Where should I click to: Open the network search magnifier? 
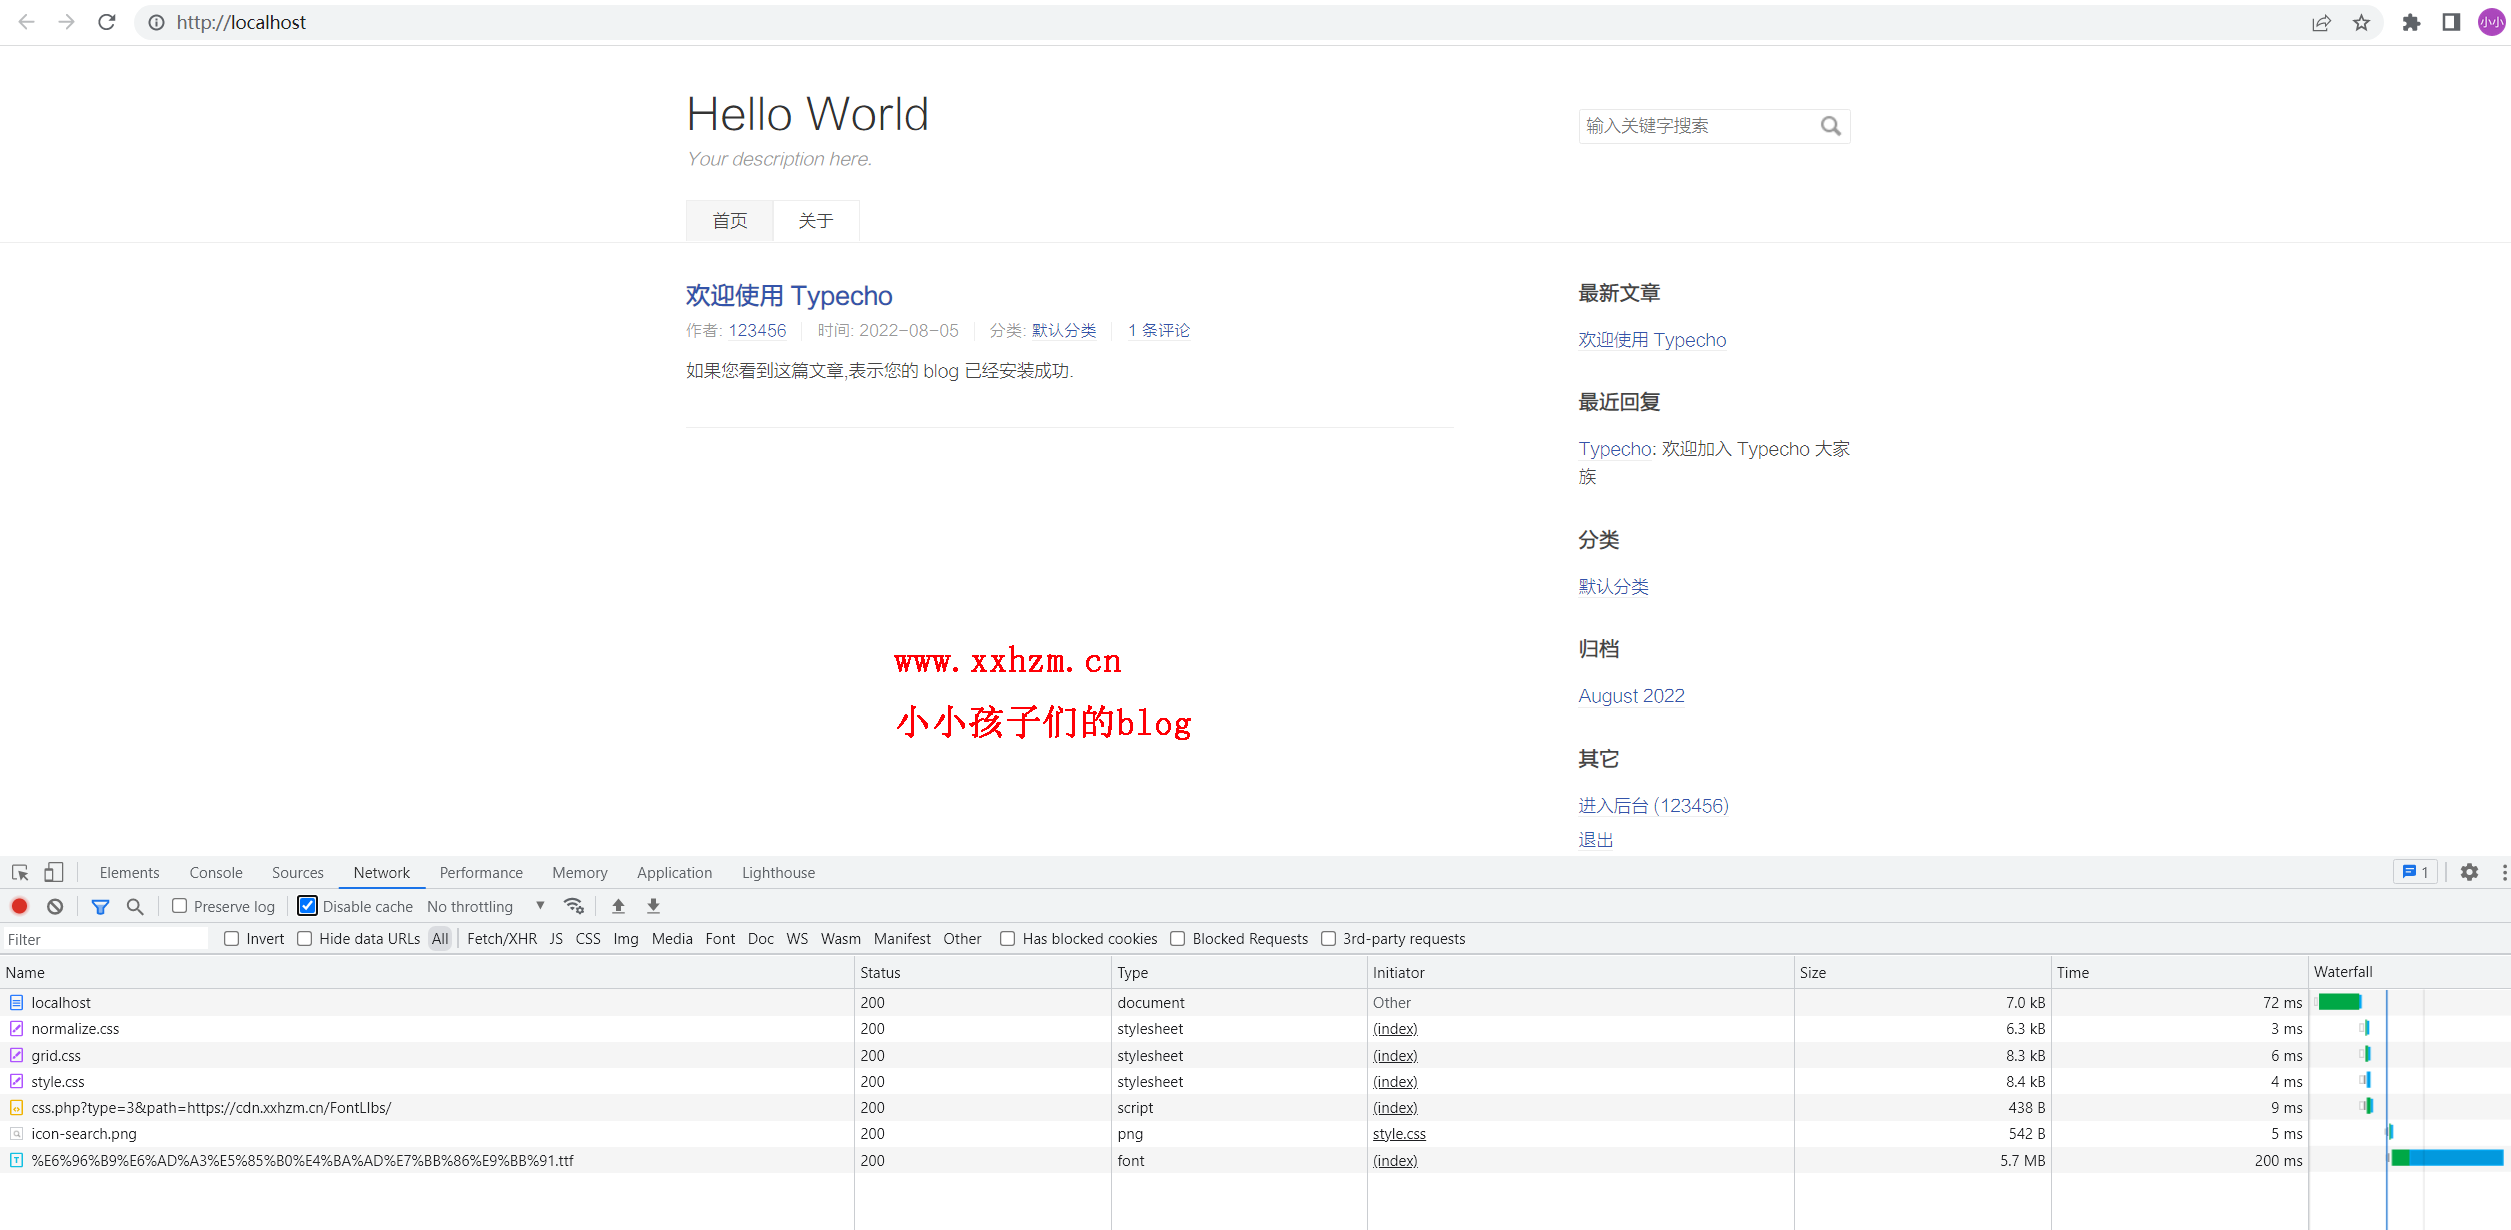coord(135,906)
